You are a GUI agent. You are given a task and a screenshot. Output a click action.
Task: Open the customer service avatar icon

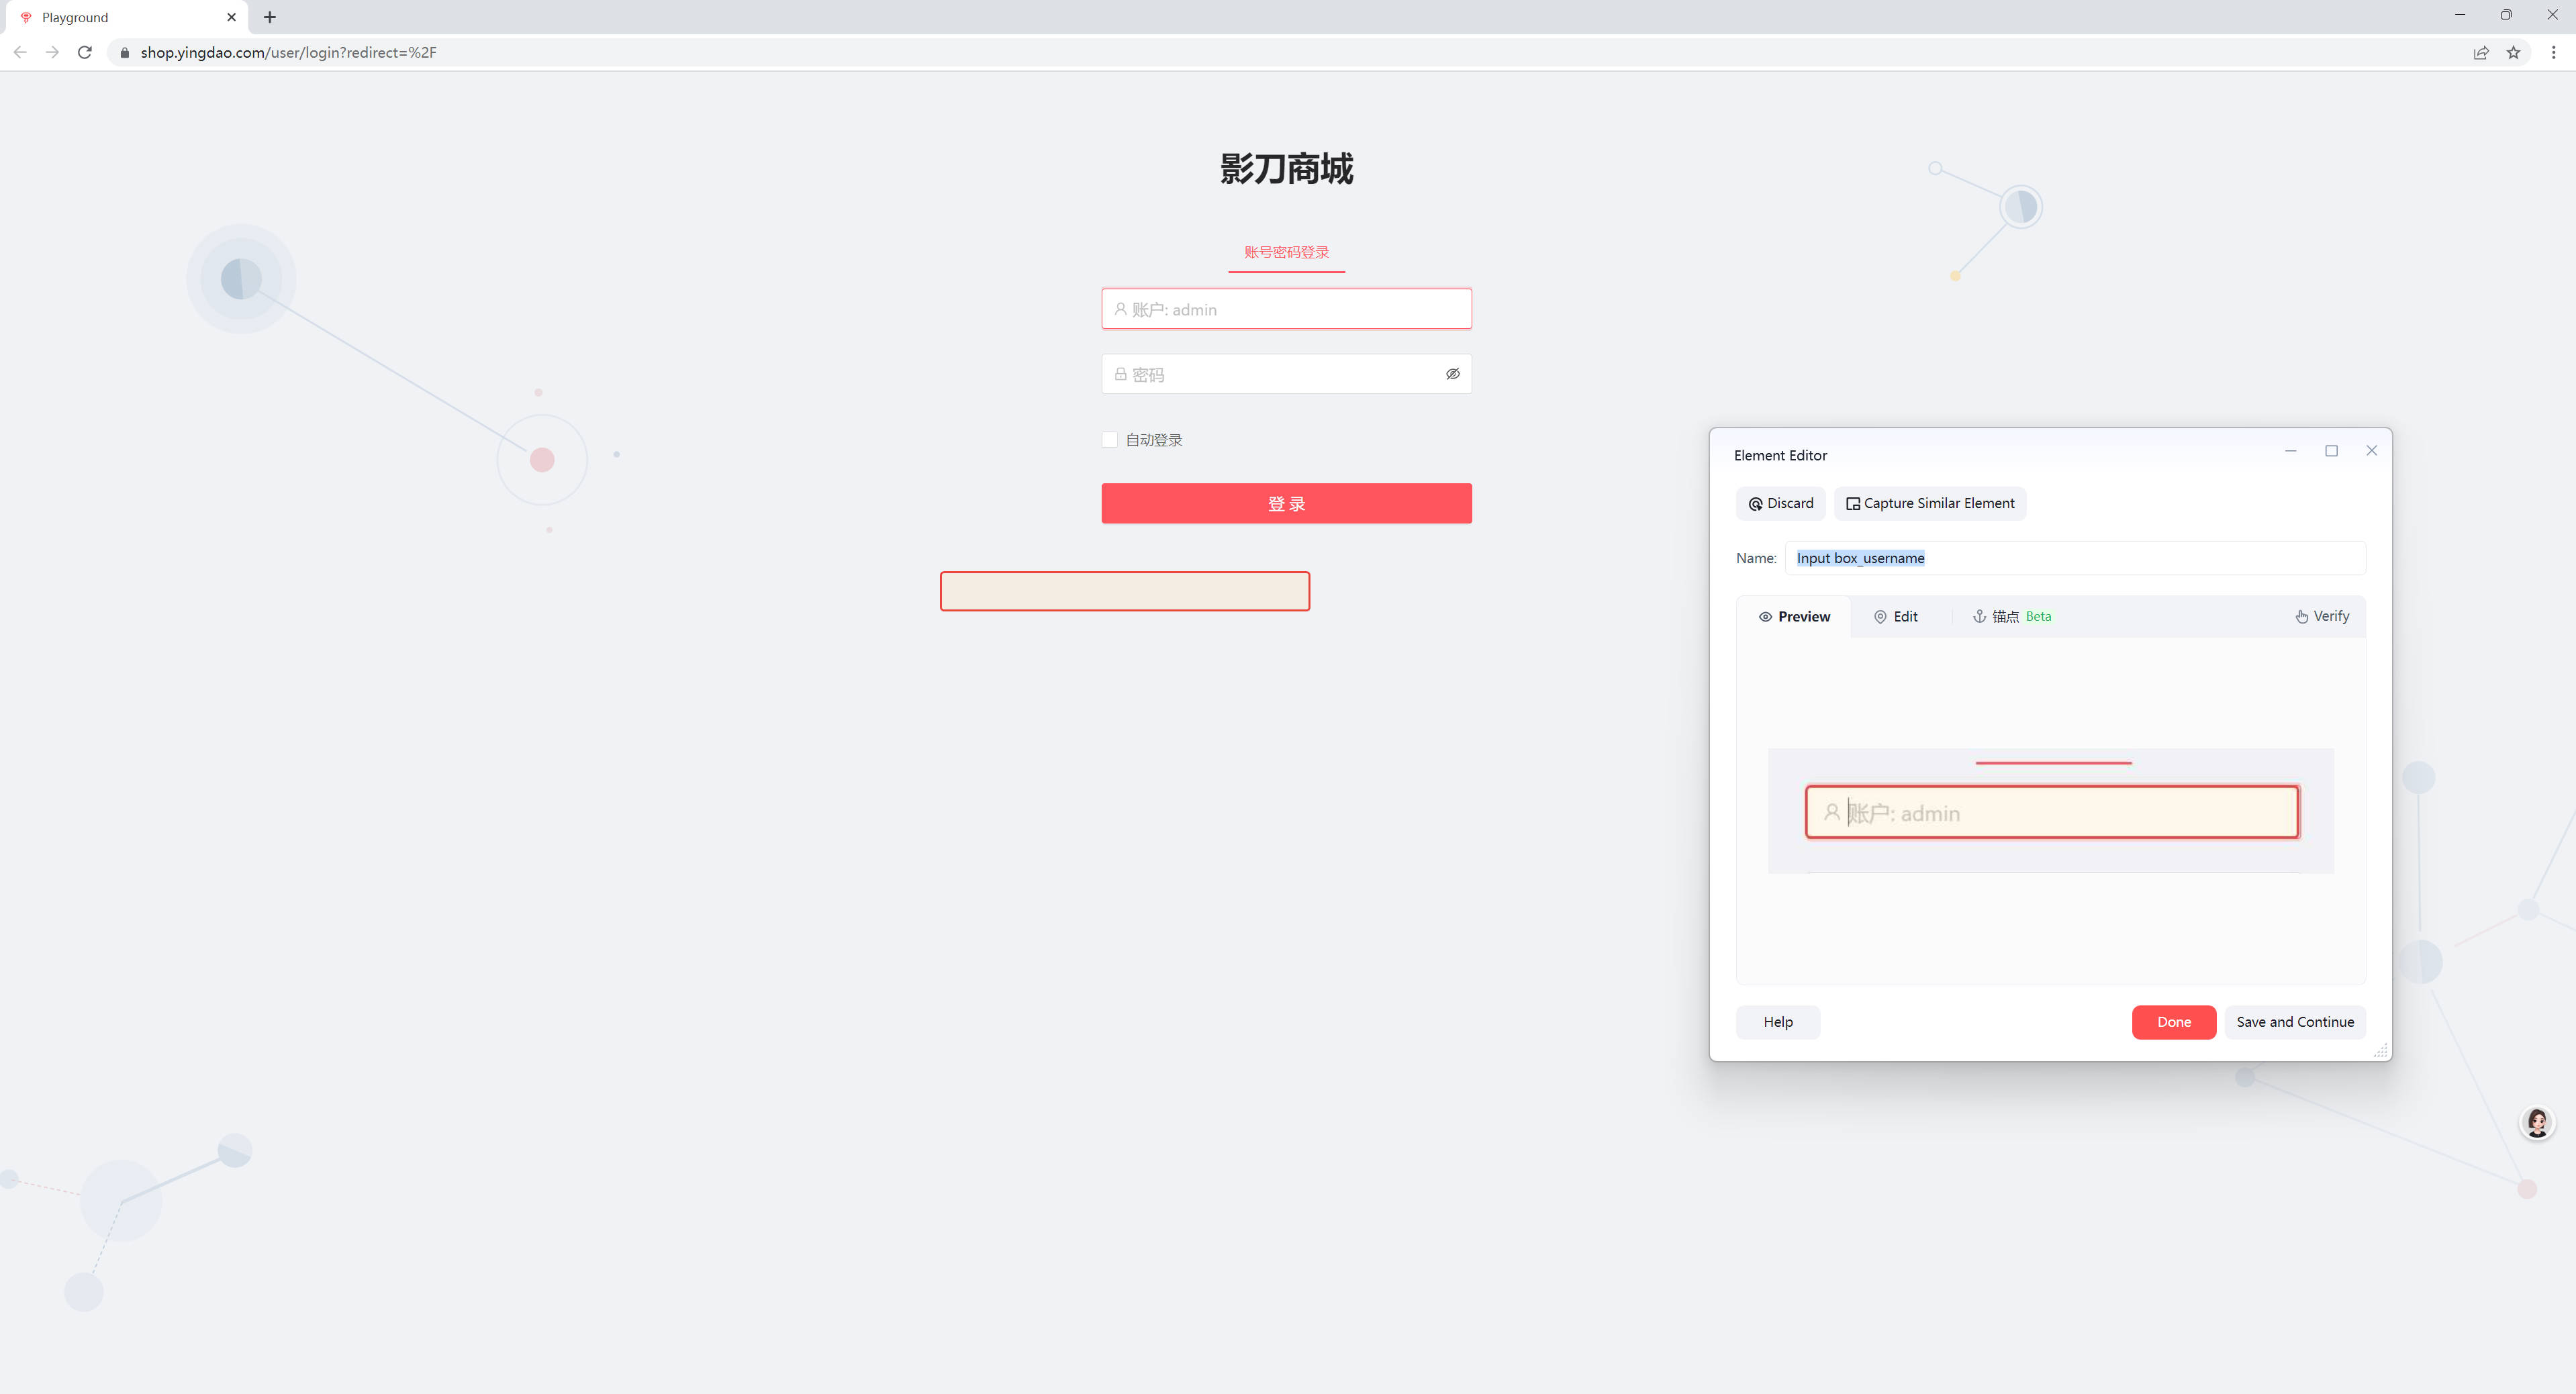(x=2536, y=1123)
